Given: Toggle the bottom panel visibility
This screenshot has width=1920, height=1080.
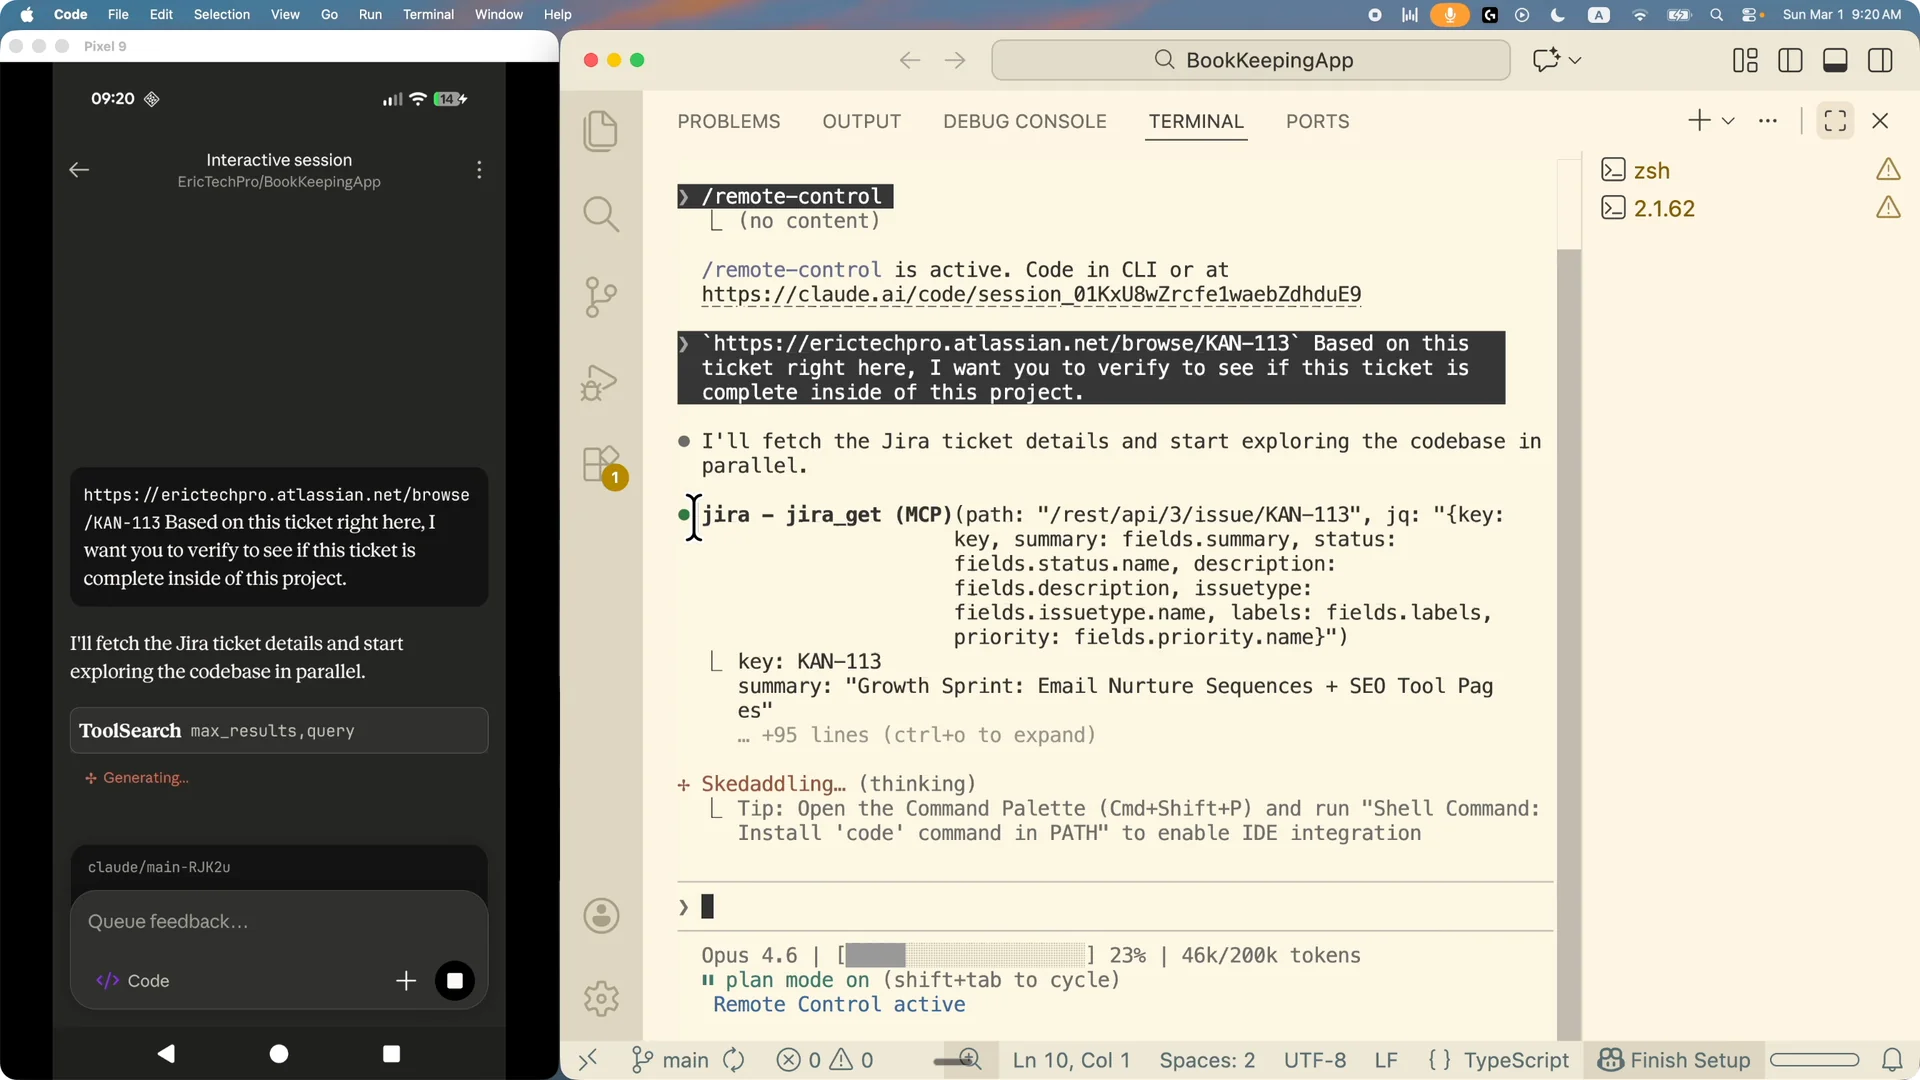Looking at the screenshot, I should tap(1835, 60).
